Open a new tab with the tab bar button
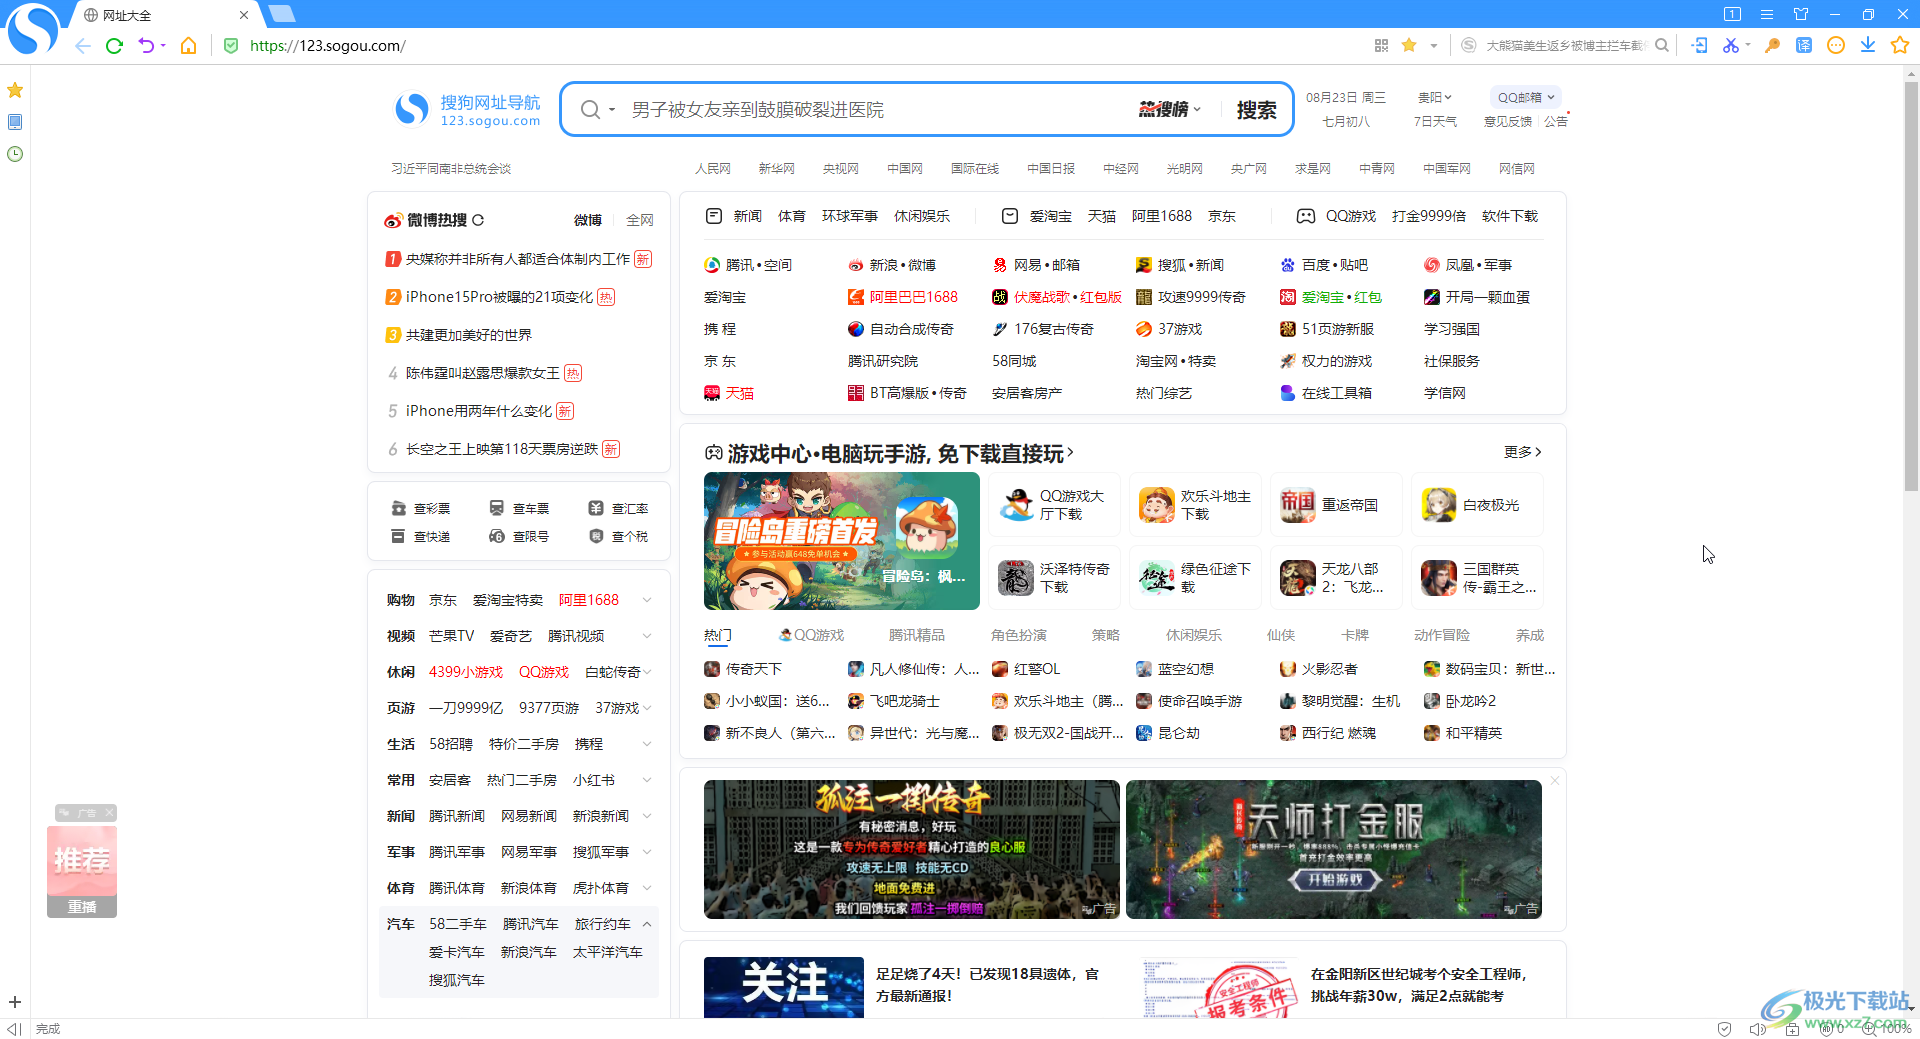 282,14
